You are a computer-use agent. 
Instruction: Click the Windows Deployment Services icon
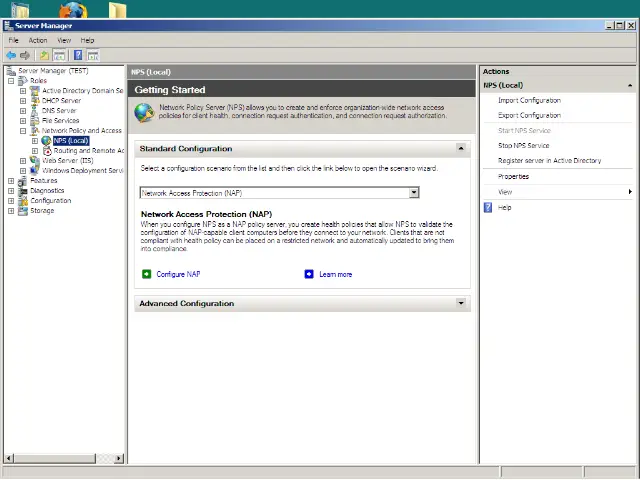35,171
